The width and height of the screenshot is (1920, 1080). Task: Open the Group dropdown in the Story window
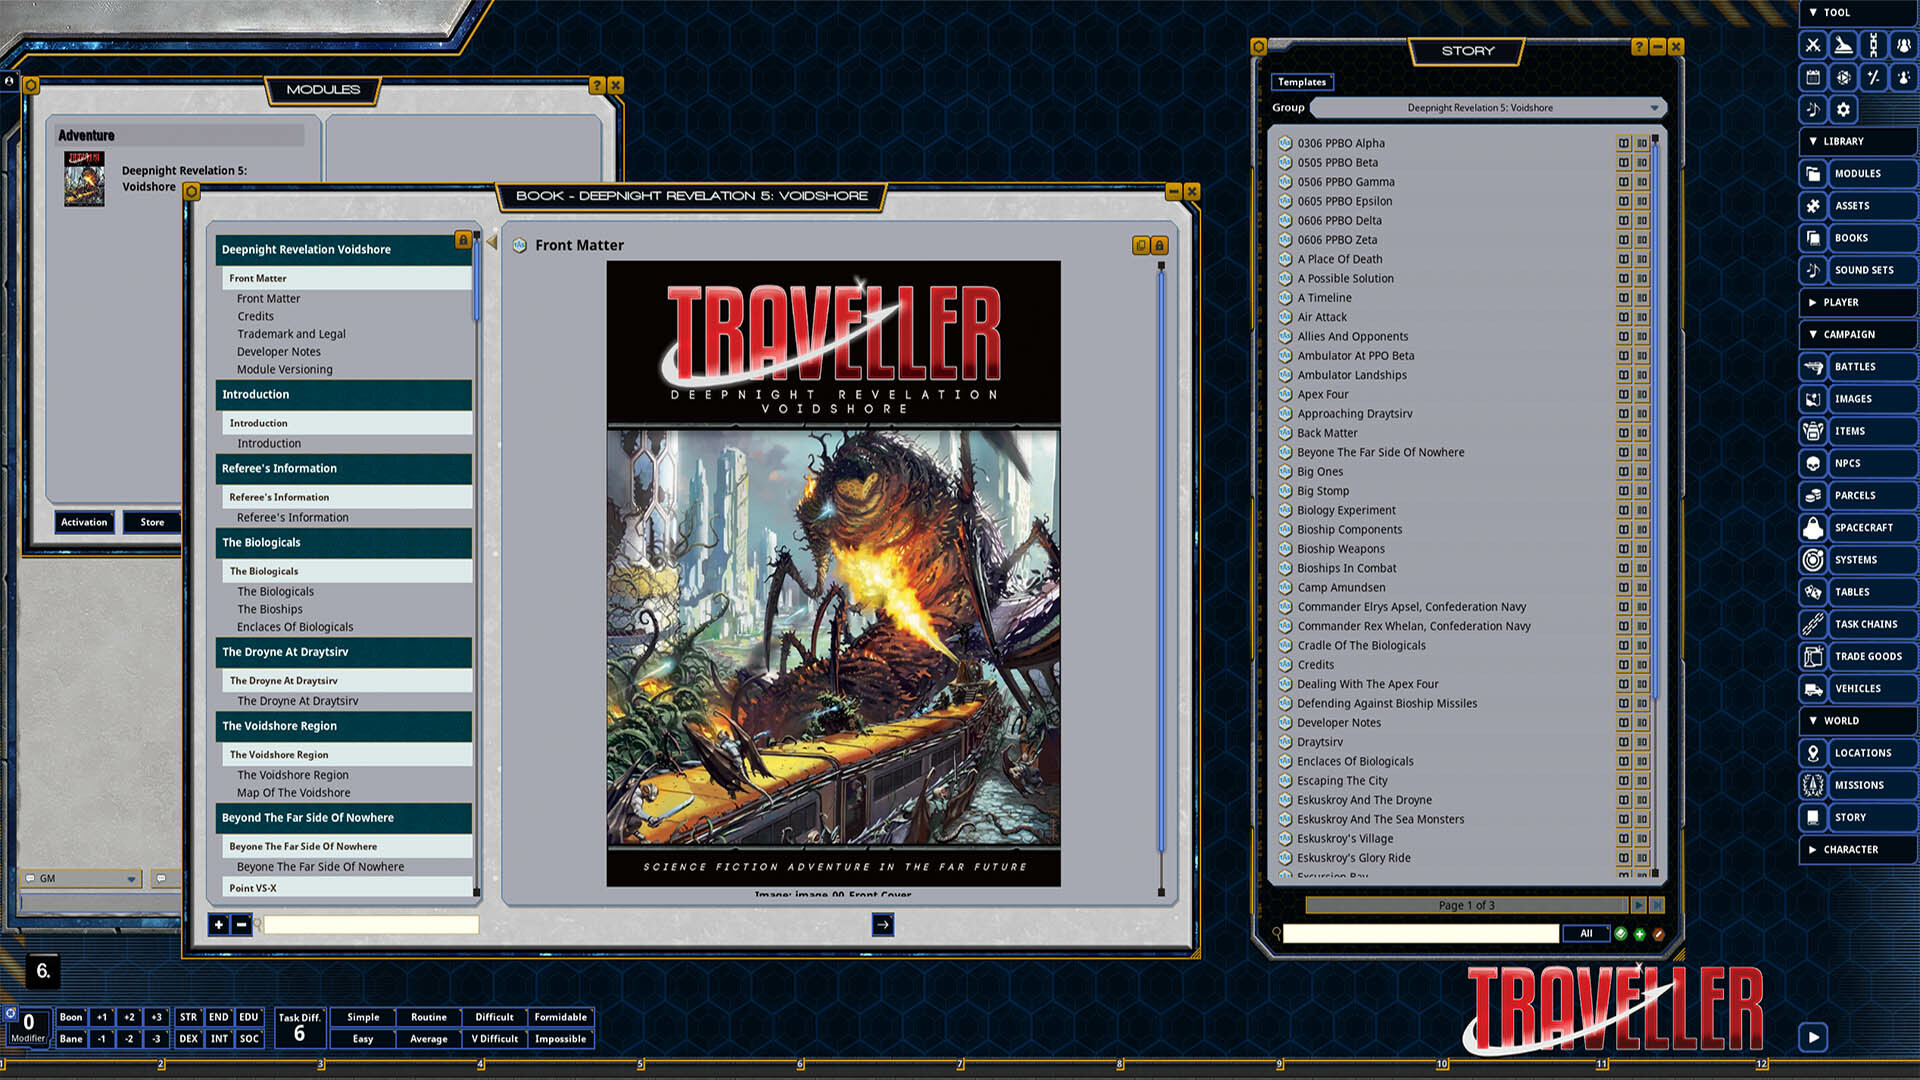[x=1485, y=108]
